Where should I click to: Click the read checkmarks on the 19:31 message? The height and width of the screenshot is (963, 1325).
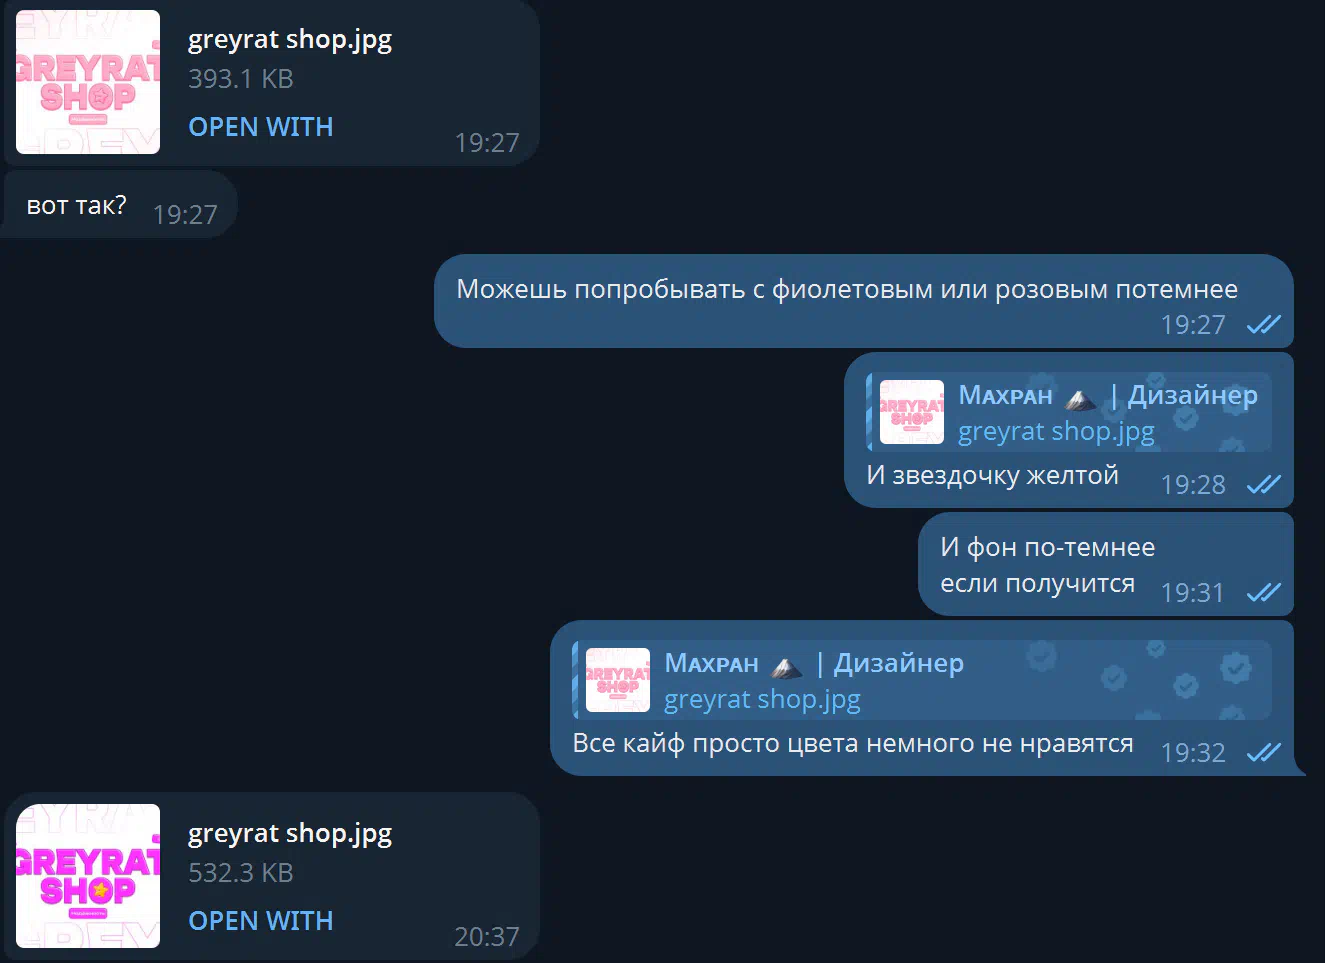(x=1264, y=593)
